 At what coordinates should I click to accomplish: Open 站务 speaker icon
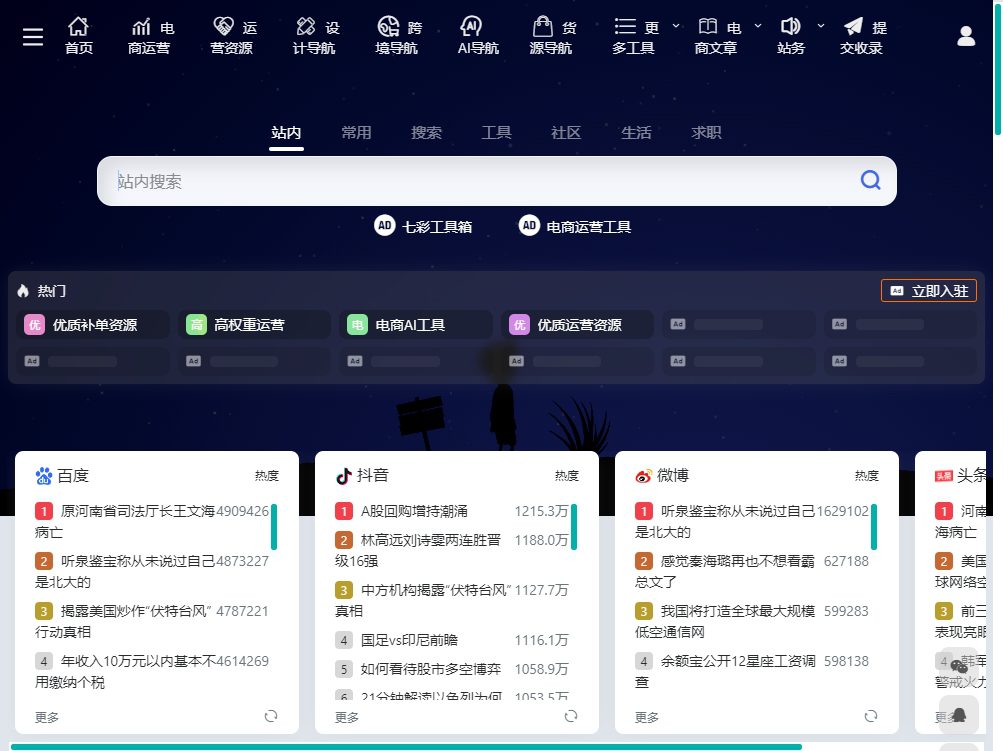[x=790, y=26]
